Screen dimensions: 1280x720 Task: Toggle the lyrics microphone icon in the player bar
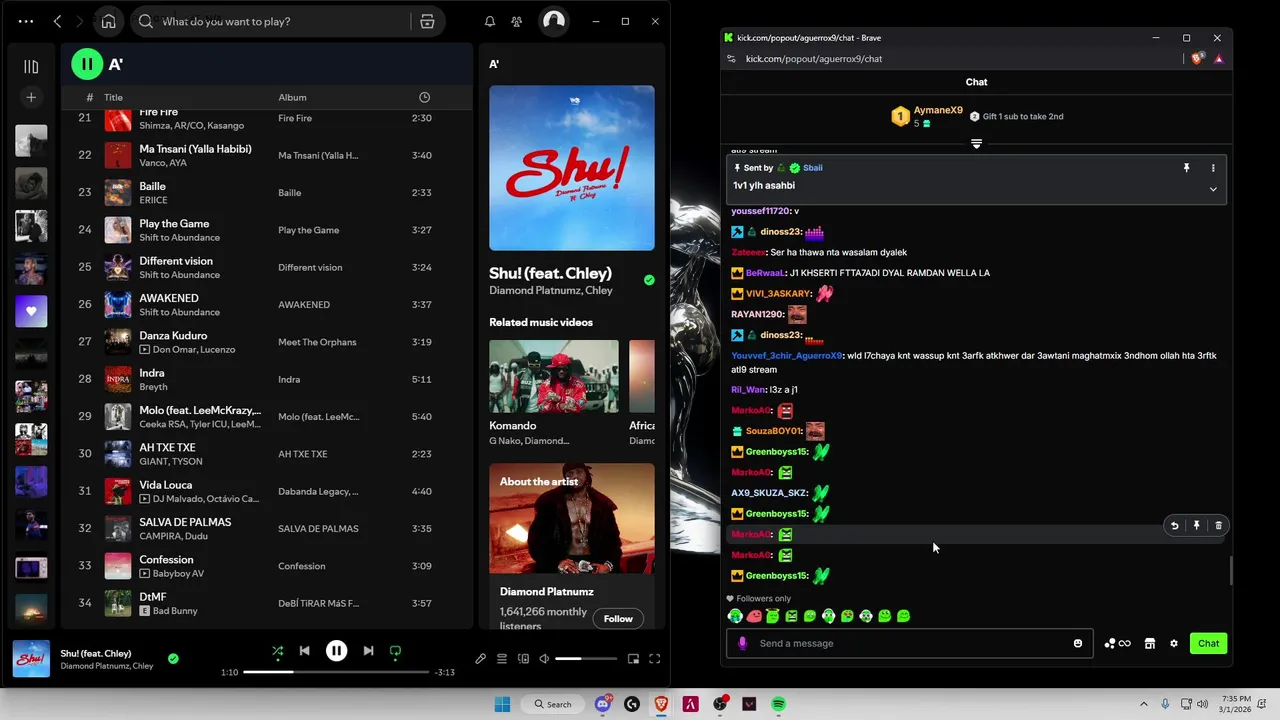[x=481, y=659]
